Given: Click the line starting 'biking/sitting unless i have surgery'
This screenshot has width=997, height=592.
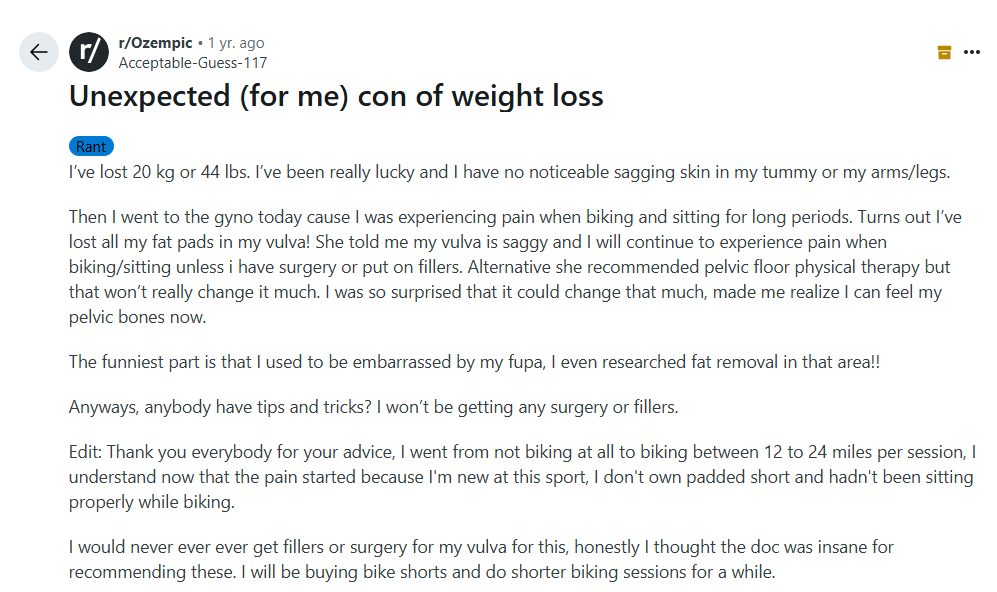Looking at the screenshot, I should pos(509,267).
